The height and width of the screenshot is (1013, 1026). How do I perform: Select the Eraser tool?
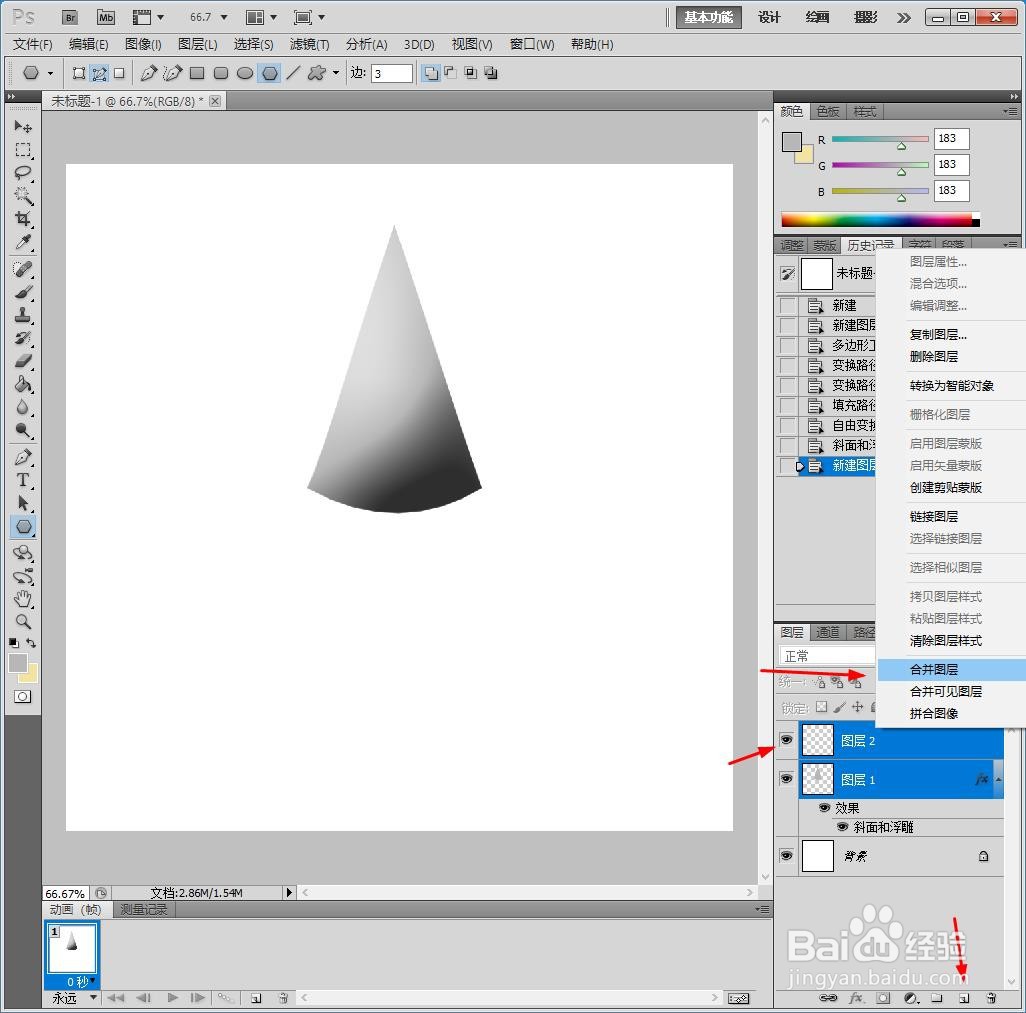(23, 361)
